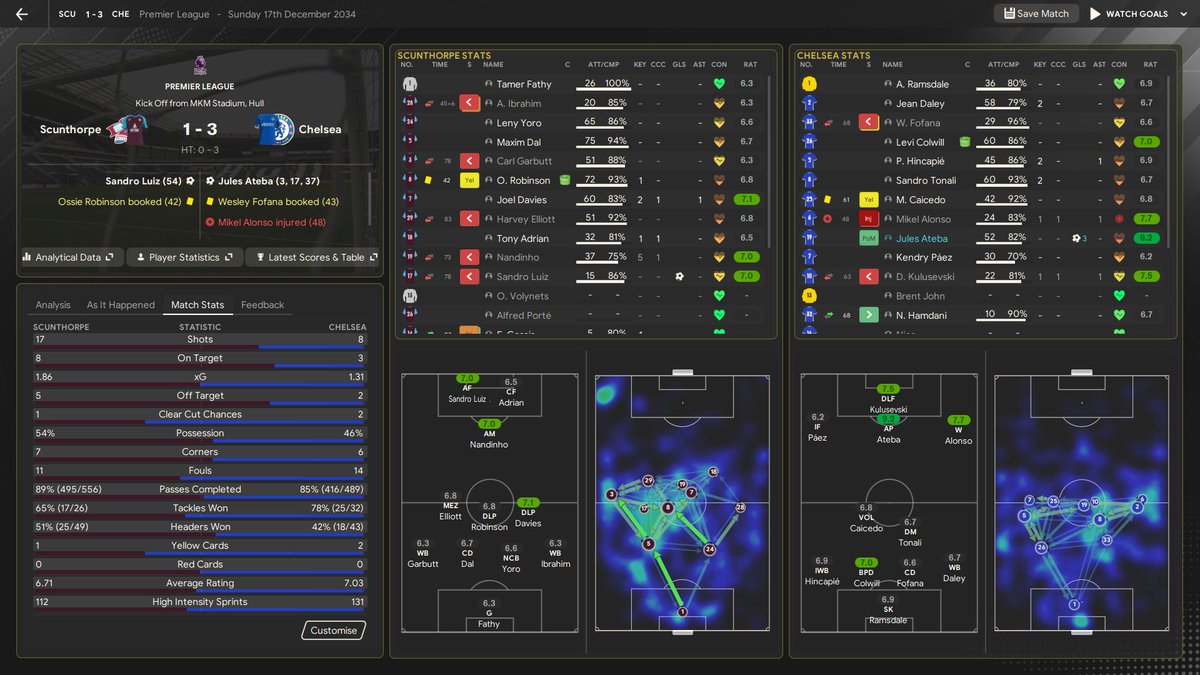
Task: Click Nandinho AM on Scunthorpe formation
Action: (x=489, y=433)
